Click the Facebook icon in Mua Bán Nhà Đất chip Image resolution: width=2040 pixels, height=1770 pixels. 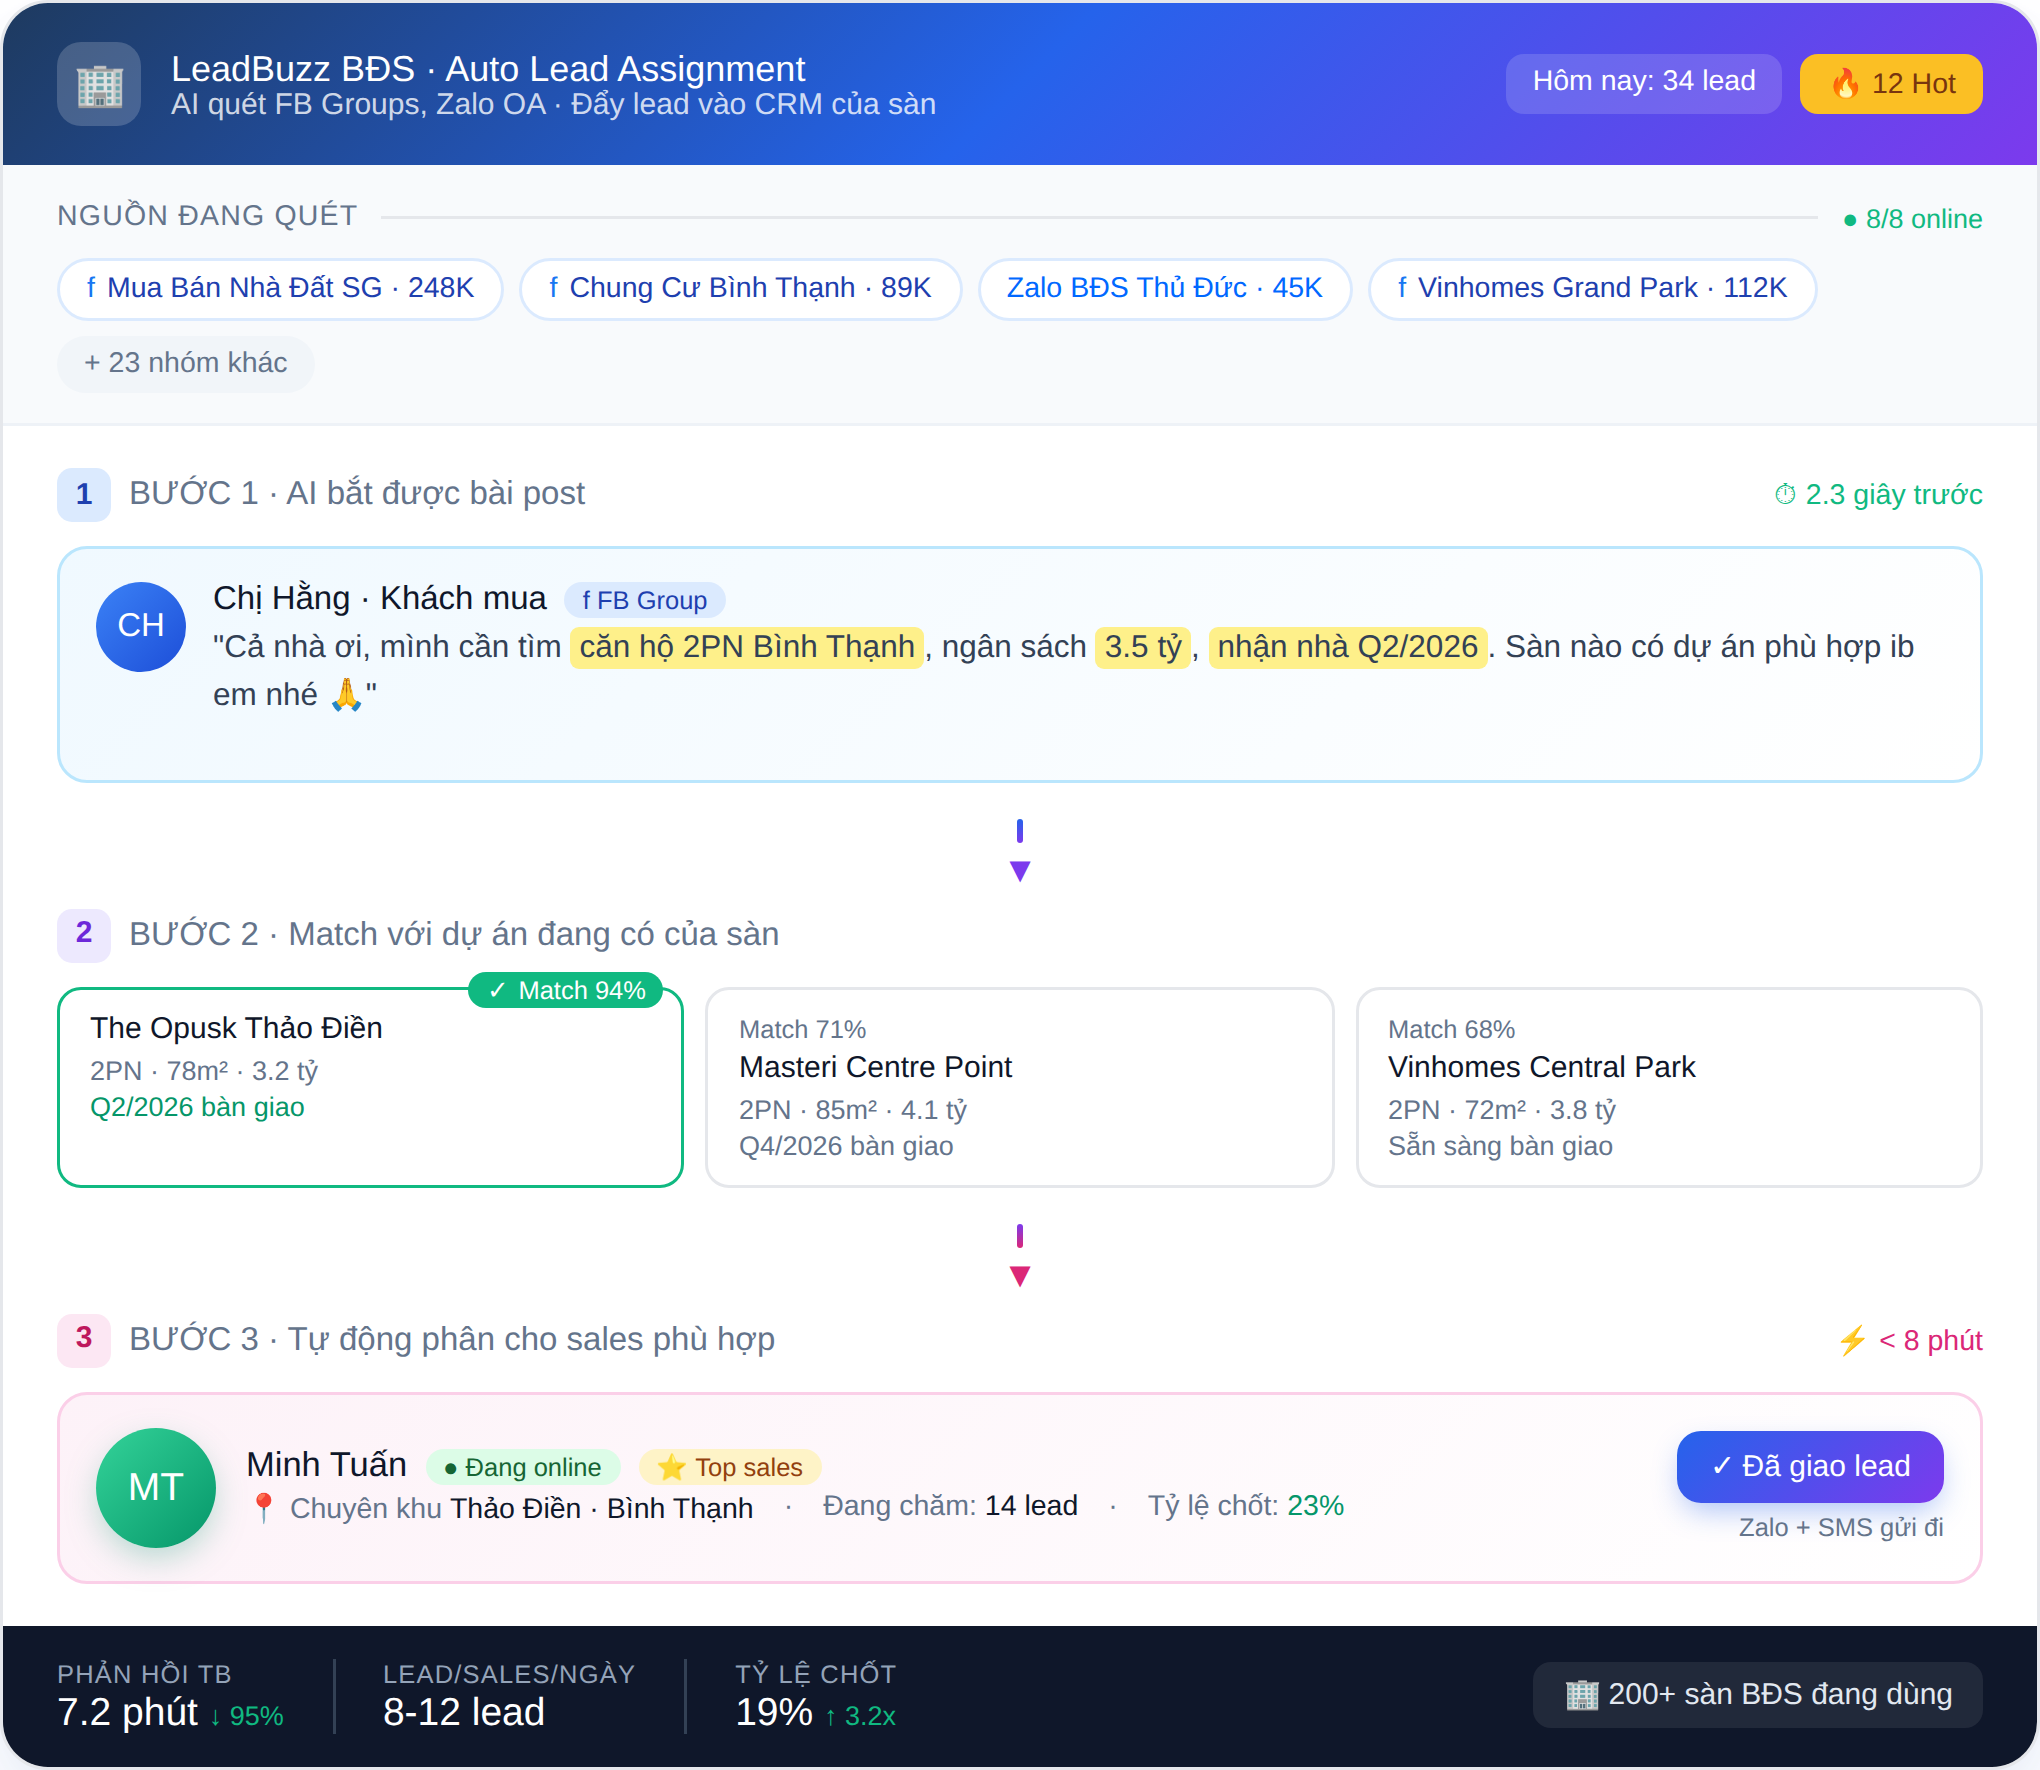[91, 288]
